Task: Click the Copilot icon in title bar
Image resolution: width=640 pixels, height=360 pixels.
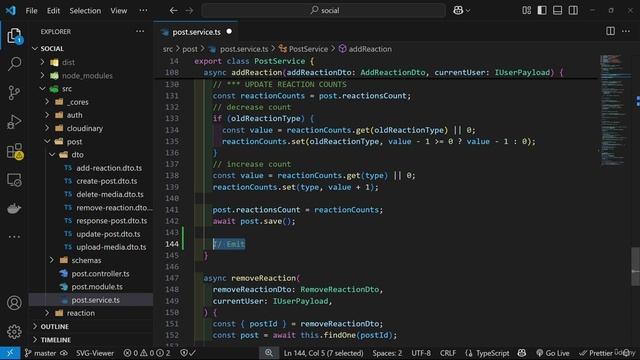Action: click(x=458, y=10)
